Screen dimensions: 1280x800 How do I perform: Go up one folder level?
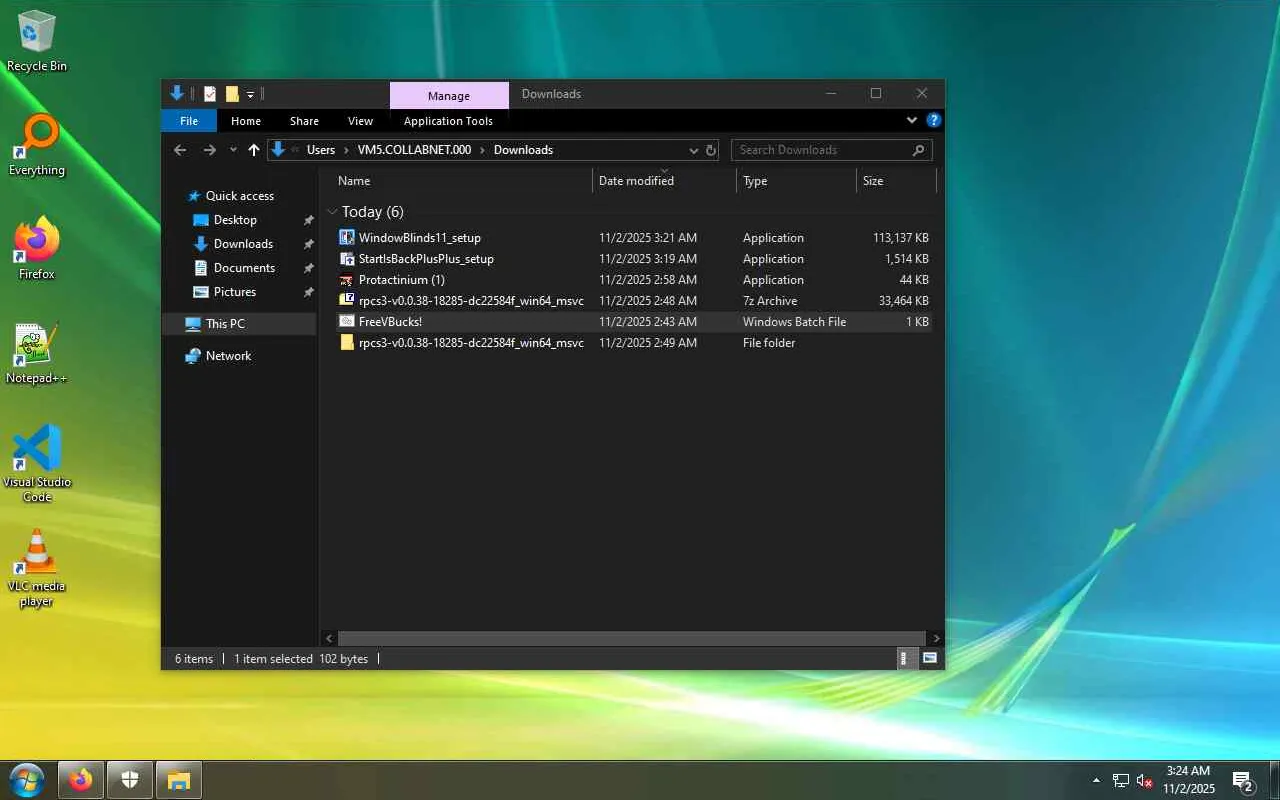[254, 150]
